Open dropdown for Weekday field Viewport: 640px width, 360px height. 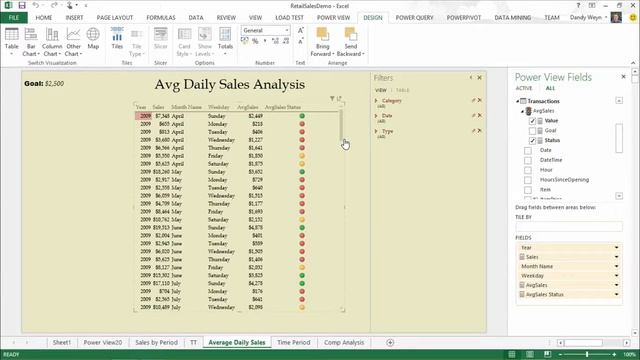pos(616,276)
